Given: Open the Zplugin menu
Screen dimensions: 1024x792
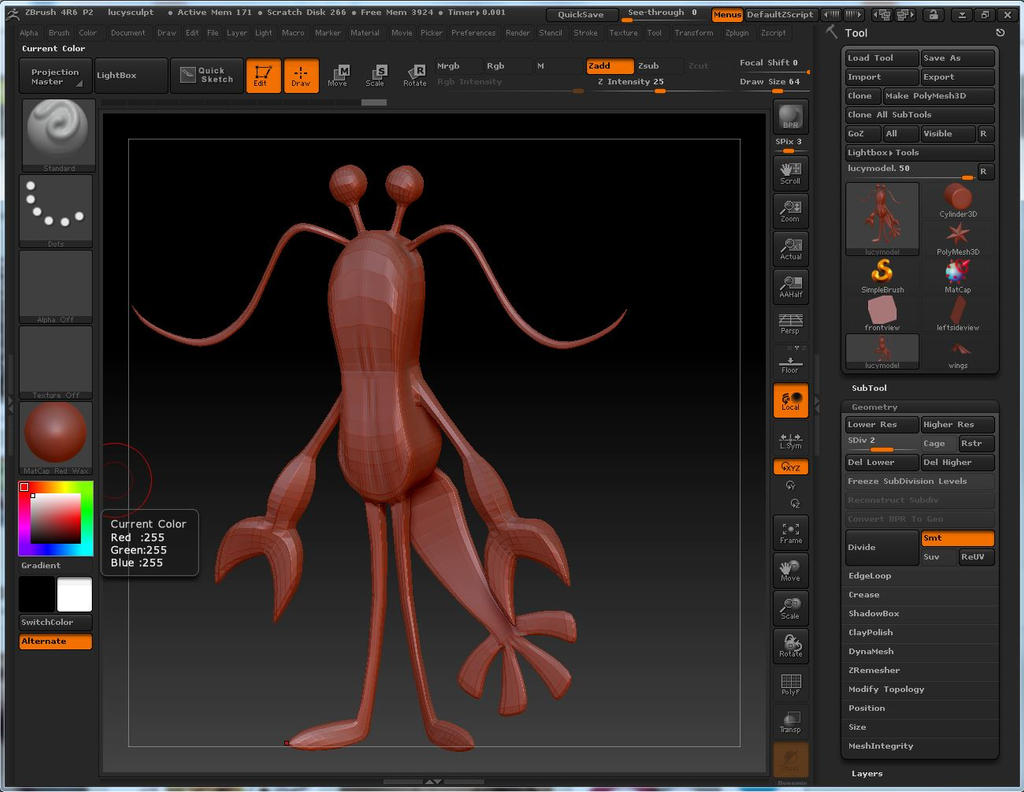Looking at the screenshot, I should pos(737,33).
